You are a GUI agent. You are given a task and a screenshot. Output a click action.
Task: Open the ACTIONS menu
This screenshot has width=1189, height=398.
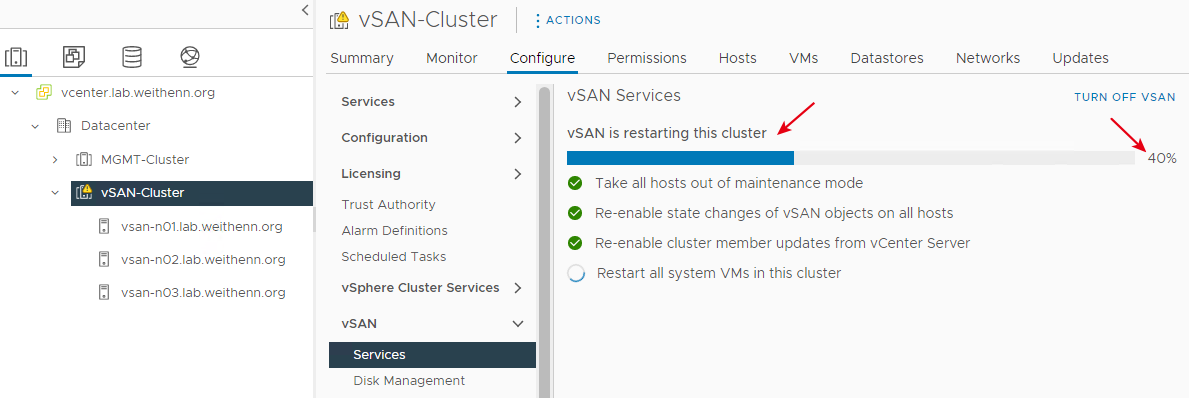(569, 20)
